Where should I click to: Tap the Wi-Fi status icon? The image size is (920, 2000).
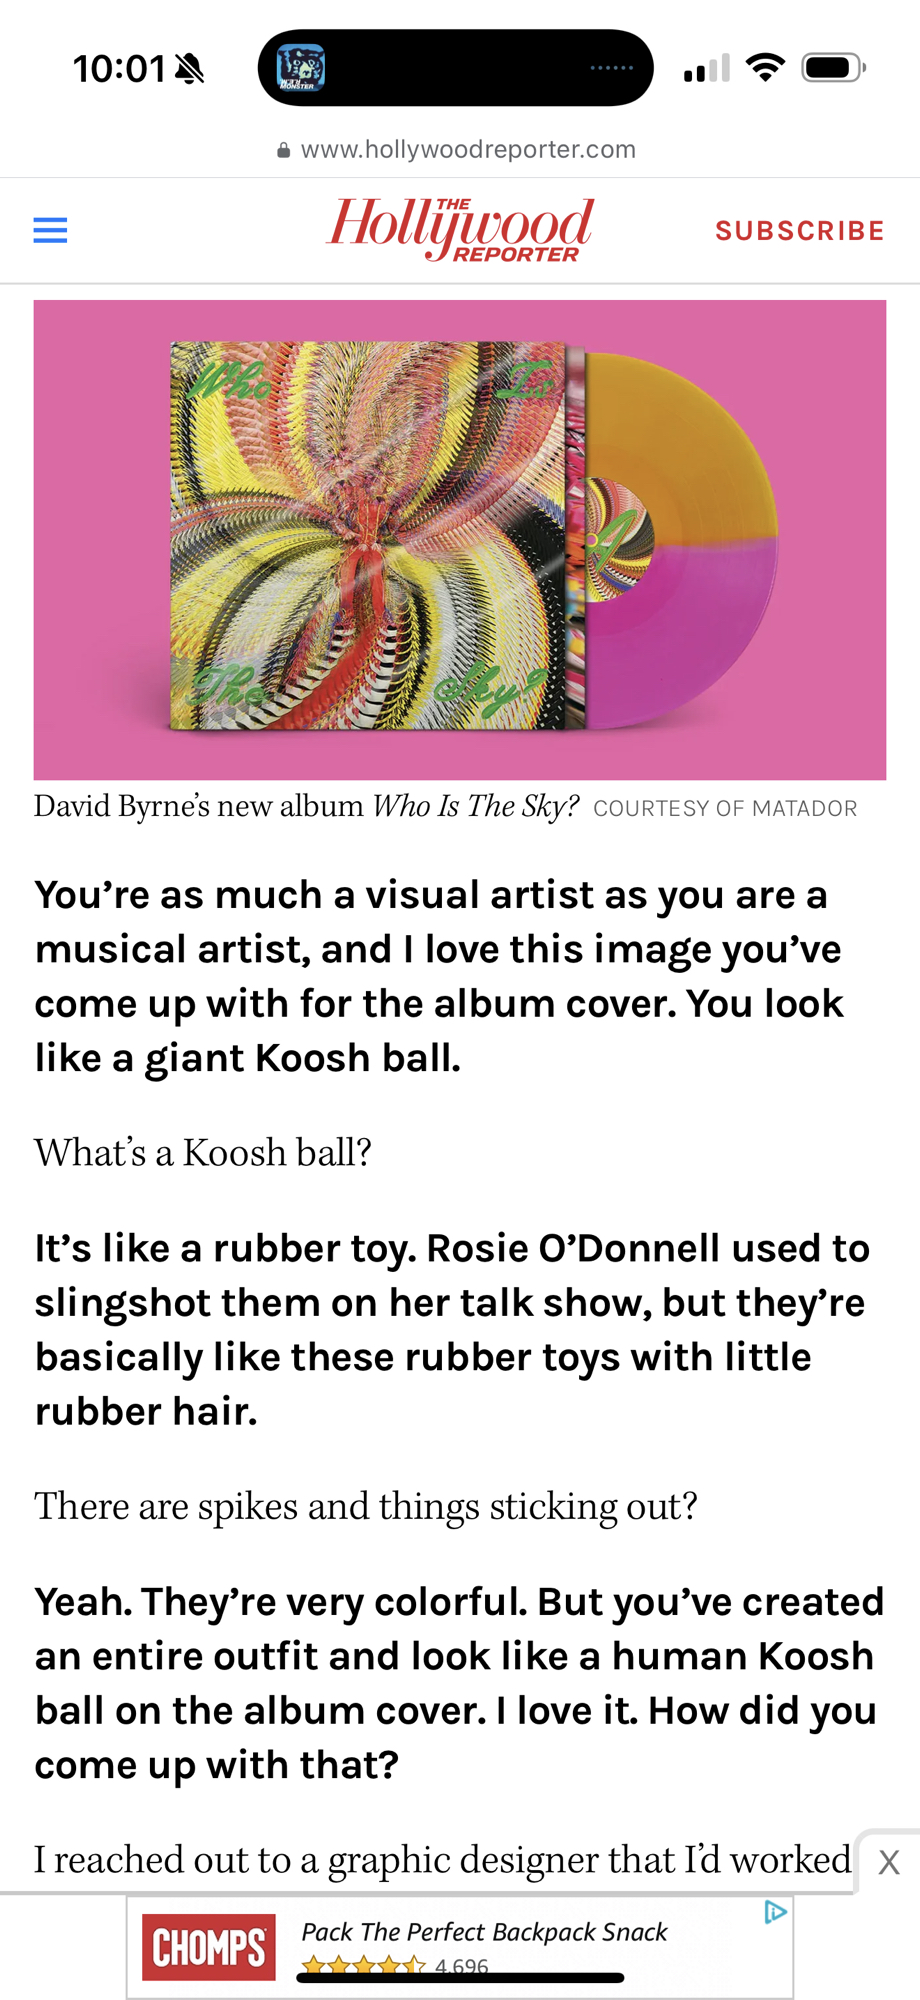click(765, 68)
